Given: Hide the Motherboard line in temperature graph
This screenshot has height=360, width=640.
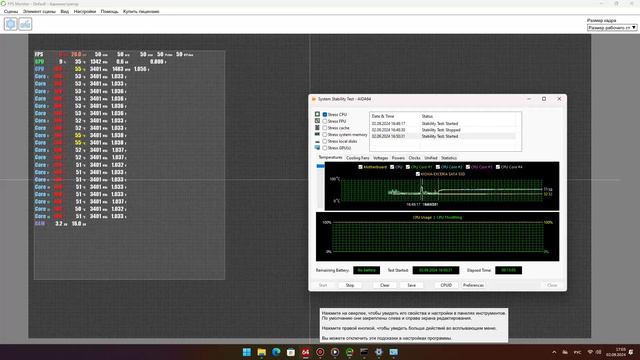Looking at the screenshot, I should tap(360, 167).
